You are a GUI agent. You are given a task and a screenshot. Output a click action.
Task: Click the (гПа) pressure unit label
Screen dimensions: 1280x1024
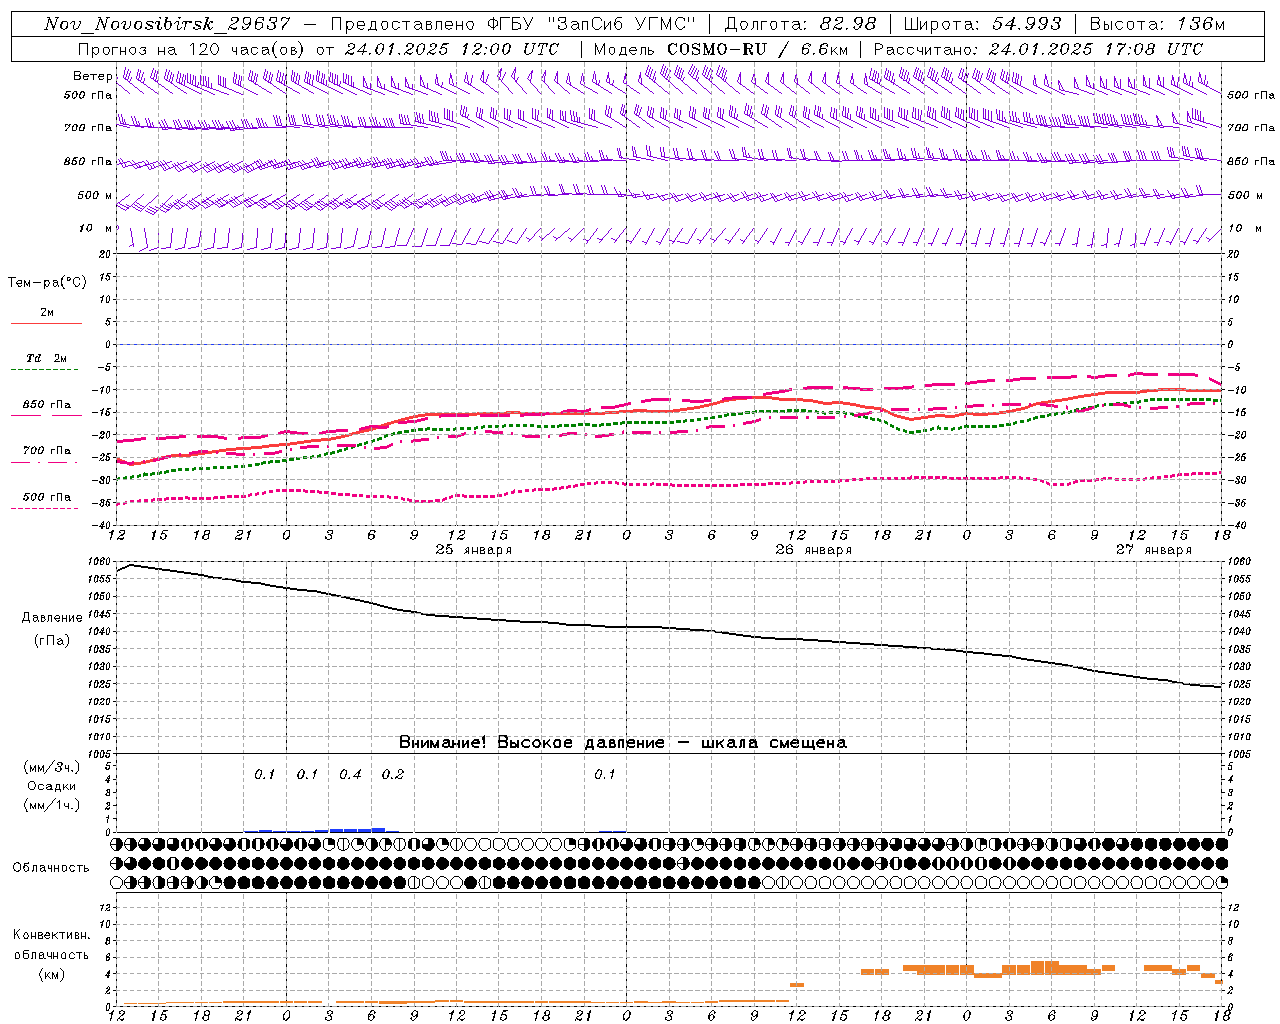(x=52, y=641)
